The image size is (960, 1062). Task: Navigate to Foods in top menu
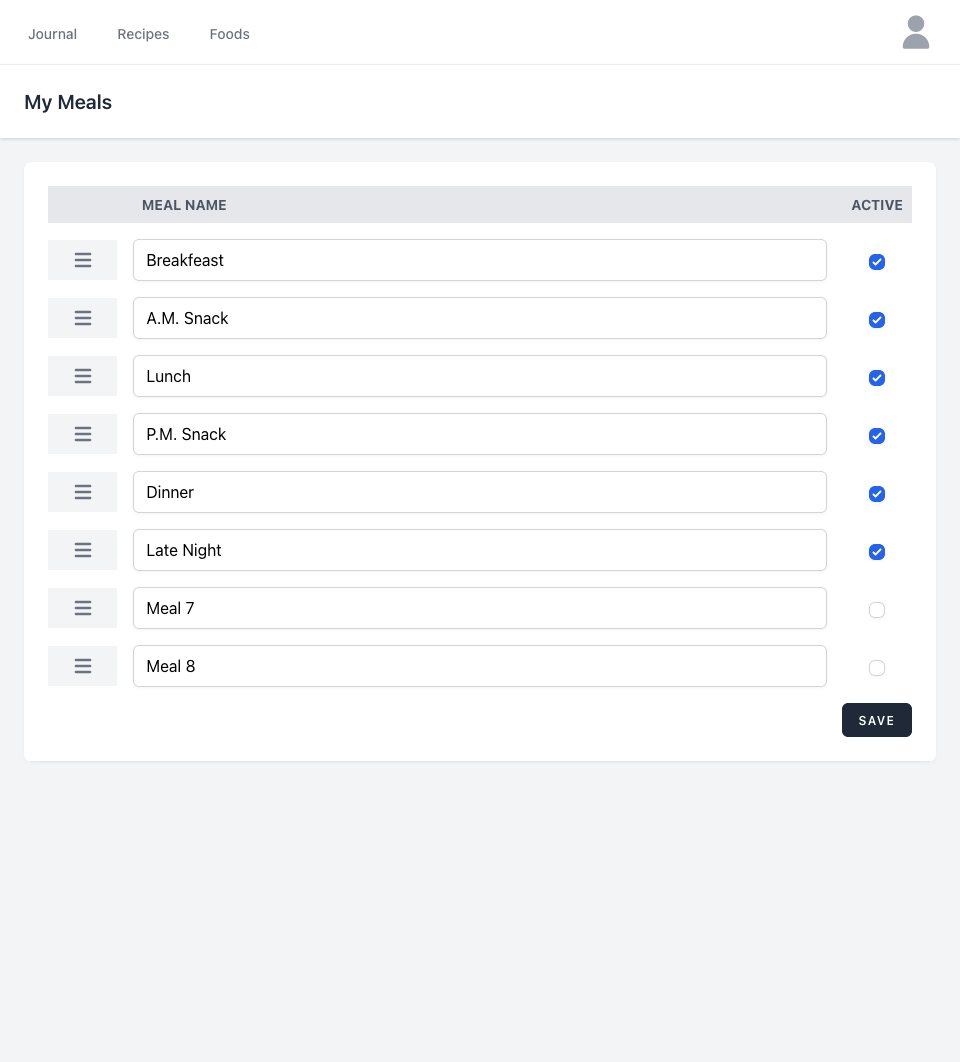229,34
